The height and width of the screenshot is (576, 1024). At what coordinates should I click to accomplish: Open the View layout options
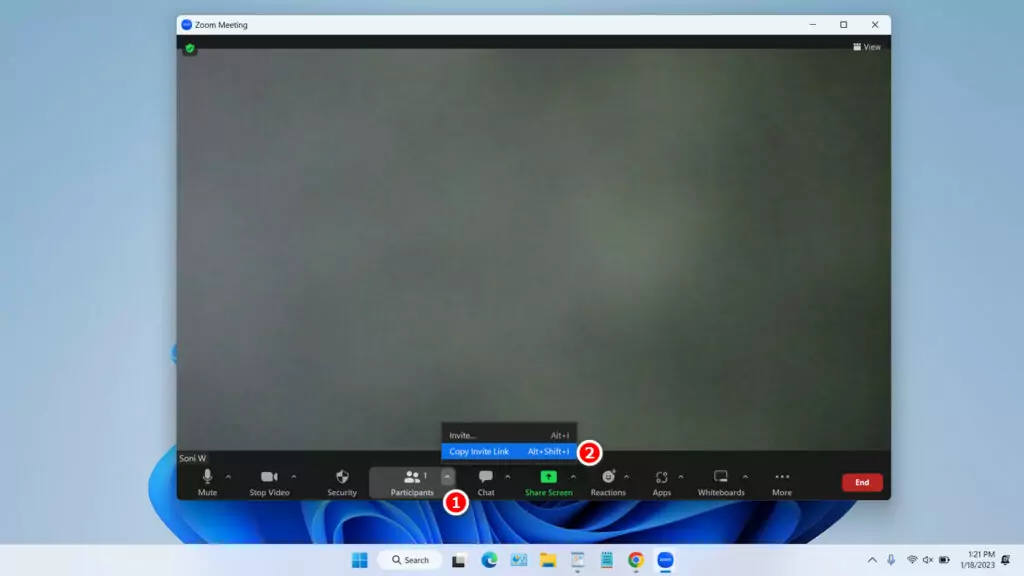867,47
